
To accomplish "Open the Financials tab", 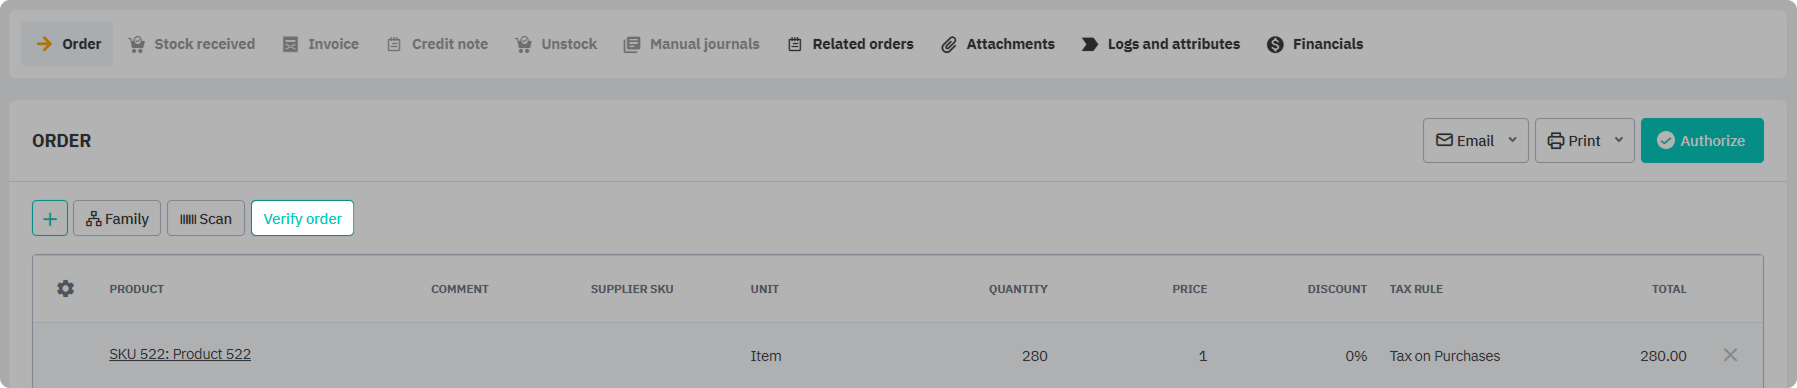I will (x=1315, y=44).
